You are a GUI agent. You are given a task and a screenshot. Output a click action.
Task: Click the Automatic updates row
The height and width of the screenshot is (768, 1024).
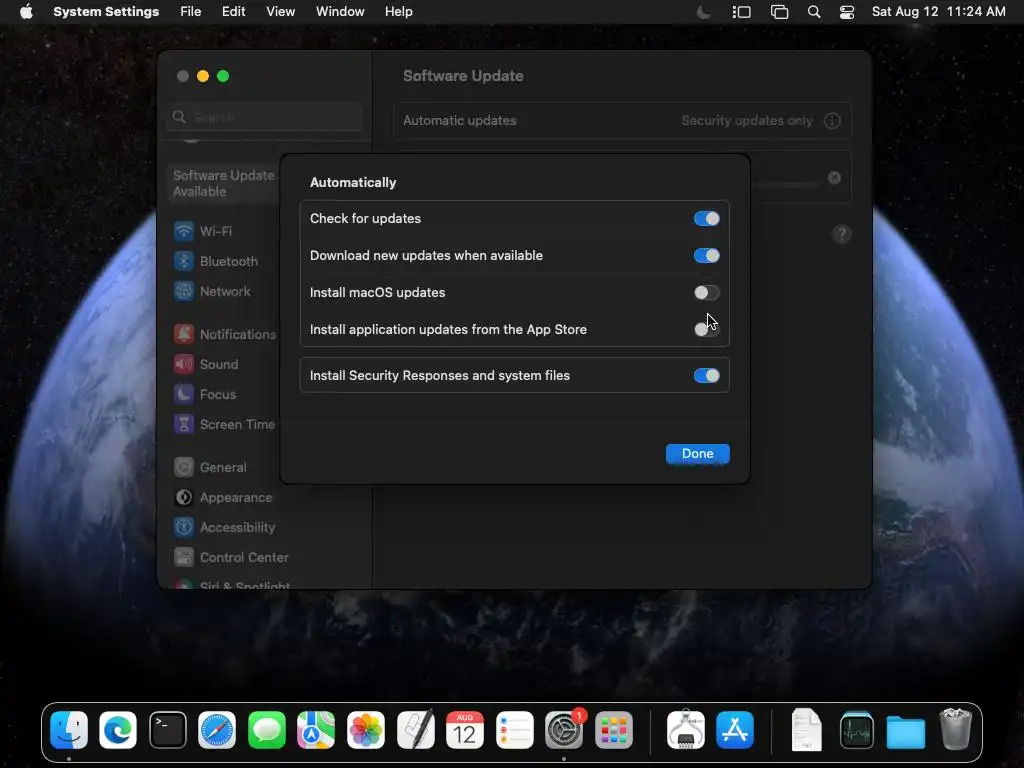pos(622,121)
